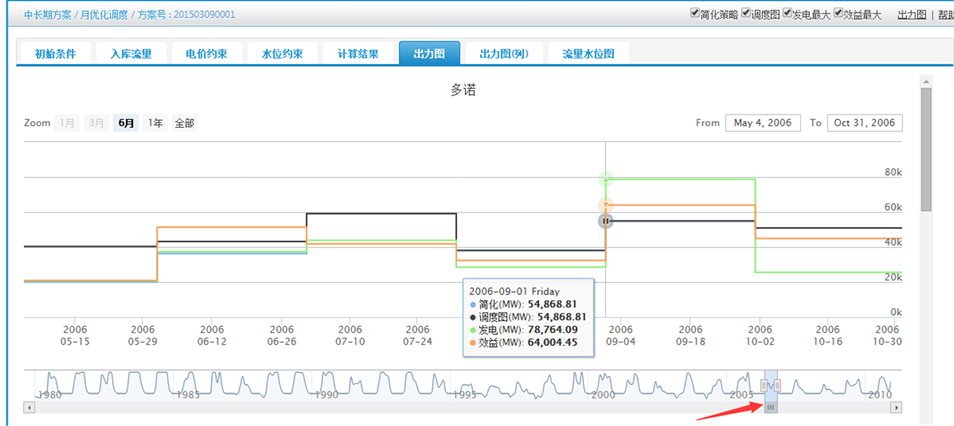Click the navigator right scroll arrow
The width and height of the screenshot is (954, 426).
pyautogui.click(x=896, y=408)
